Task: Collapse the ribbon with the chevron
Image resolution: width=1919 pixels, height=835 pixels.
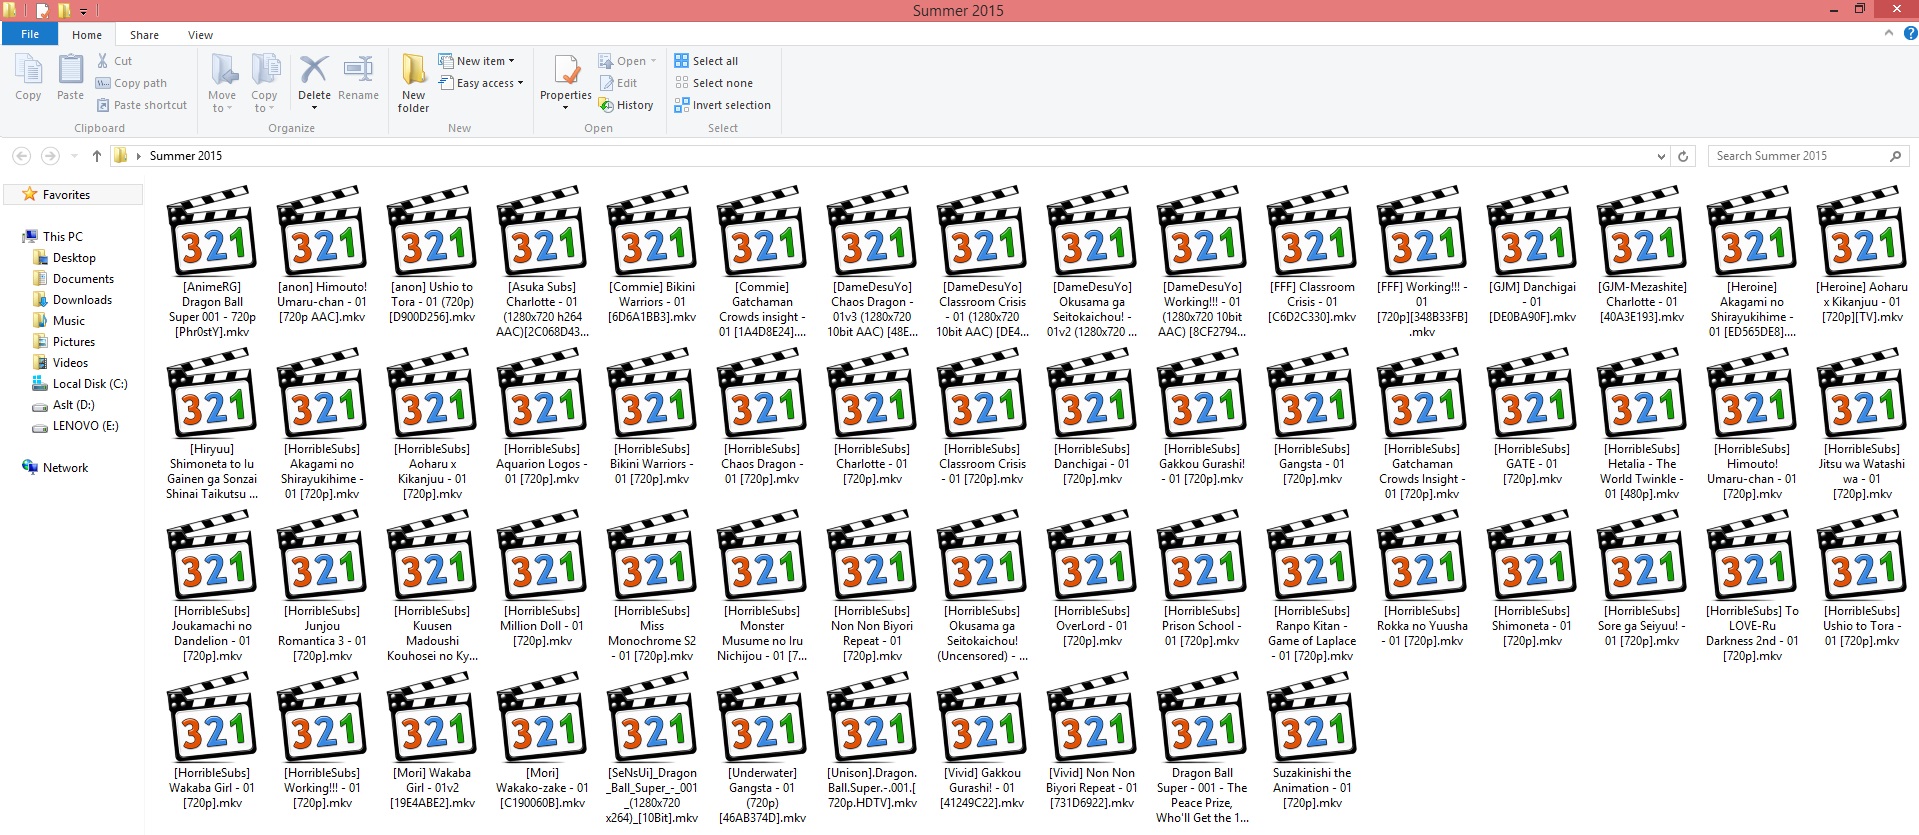Action: coord(1889,33)
